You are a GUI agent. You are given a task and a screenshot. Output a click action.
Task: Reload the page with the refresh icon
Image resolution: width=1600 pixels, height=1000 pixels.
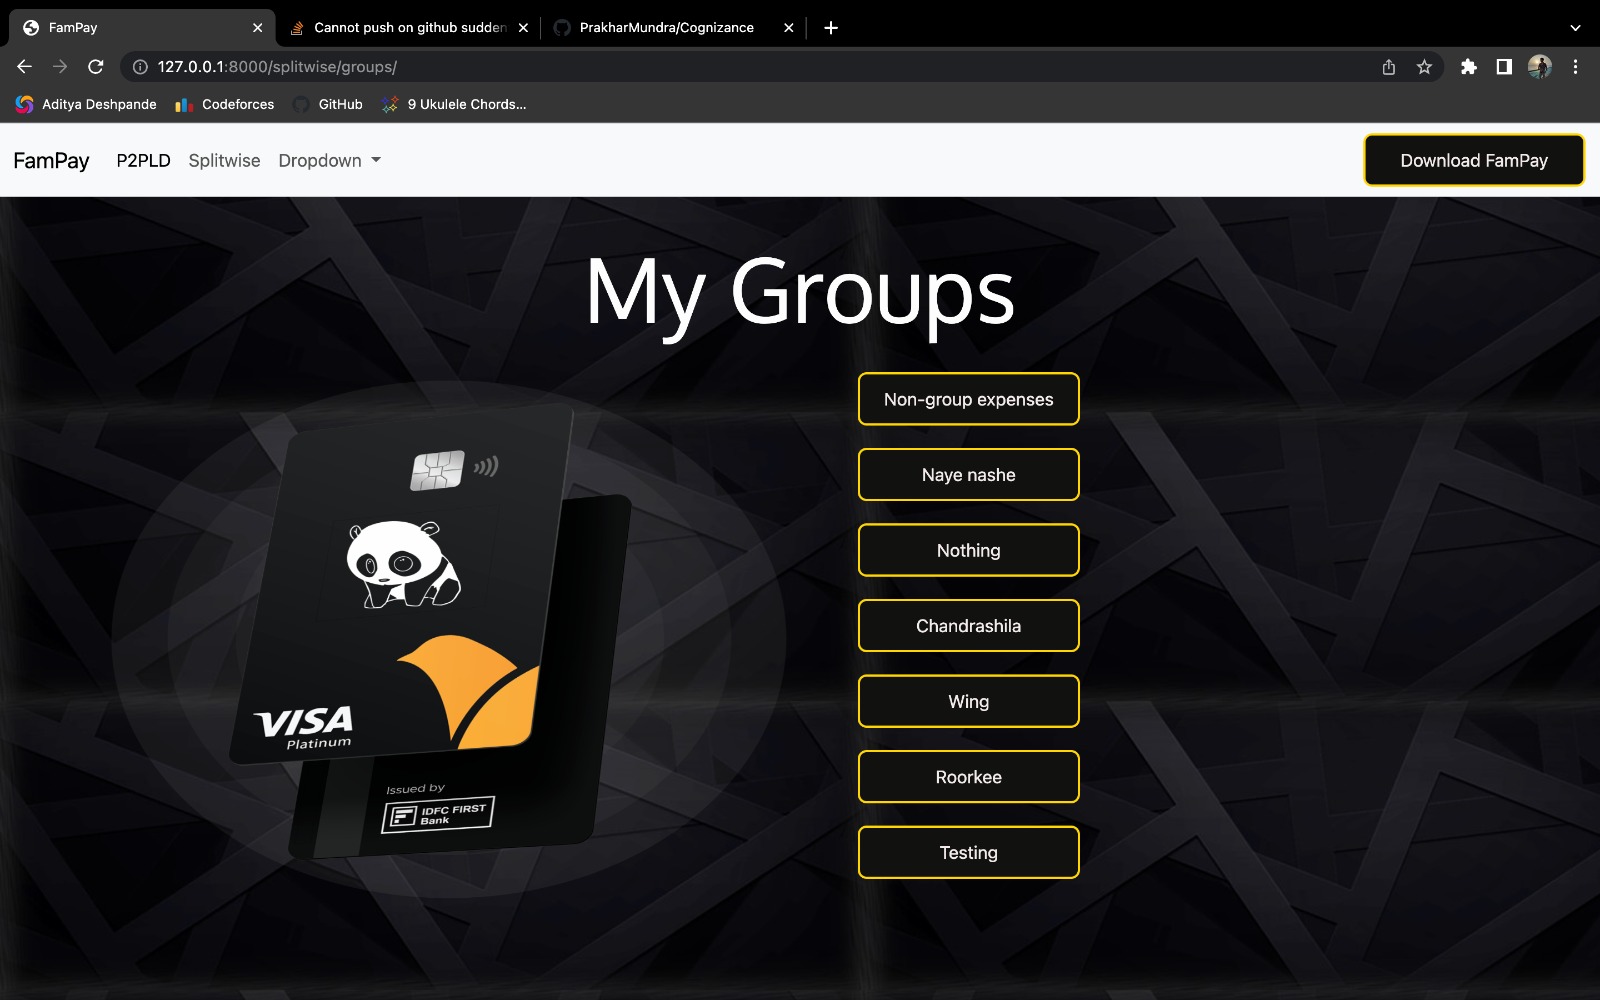[96, 67]
